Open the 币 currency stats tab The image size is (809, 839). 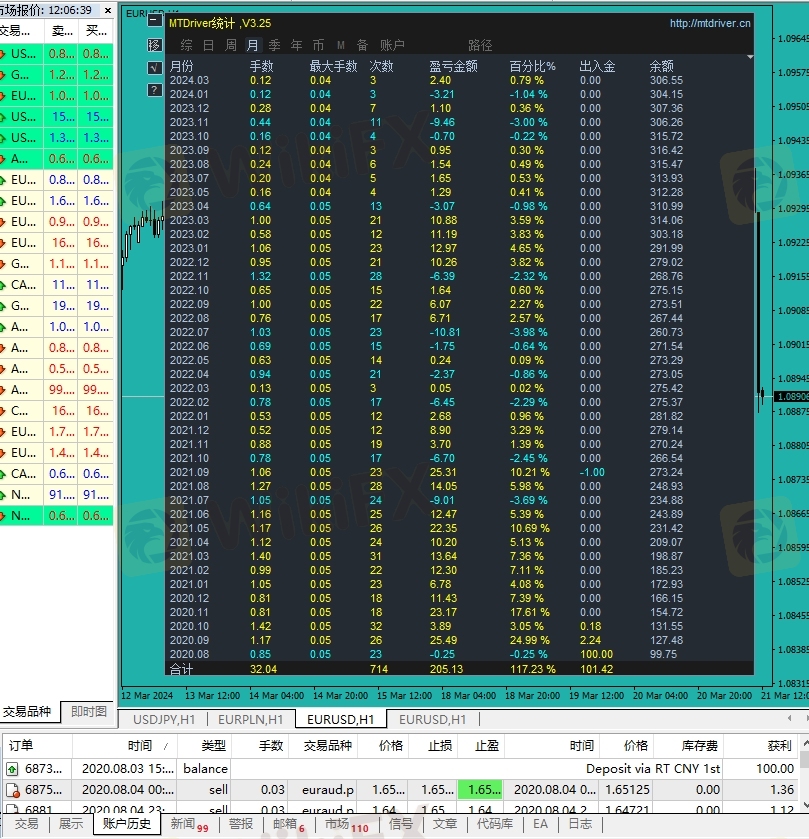coord(318,45)
